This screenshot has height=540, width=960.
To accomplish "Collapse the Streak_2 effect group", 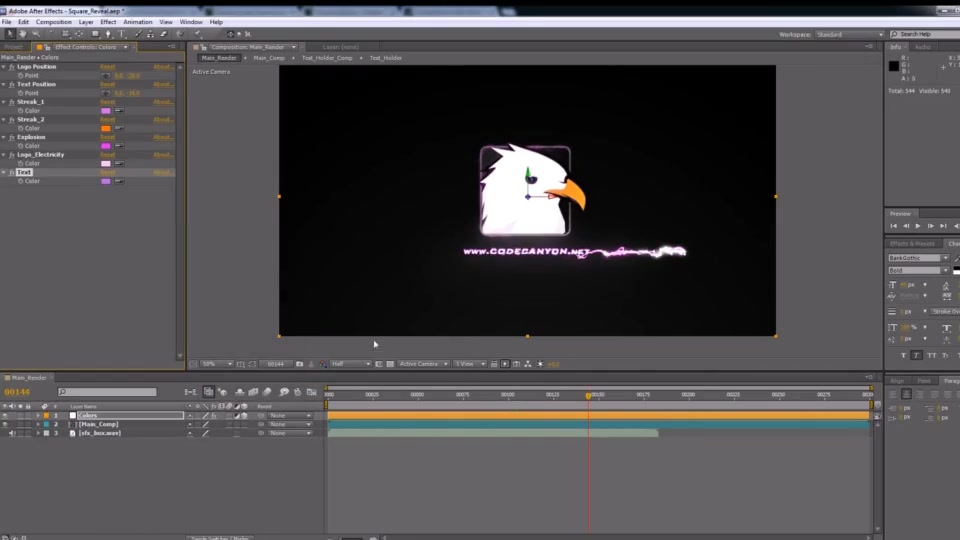I will pos(4,119).
